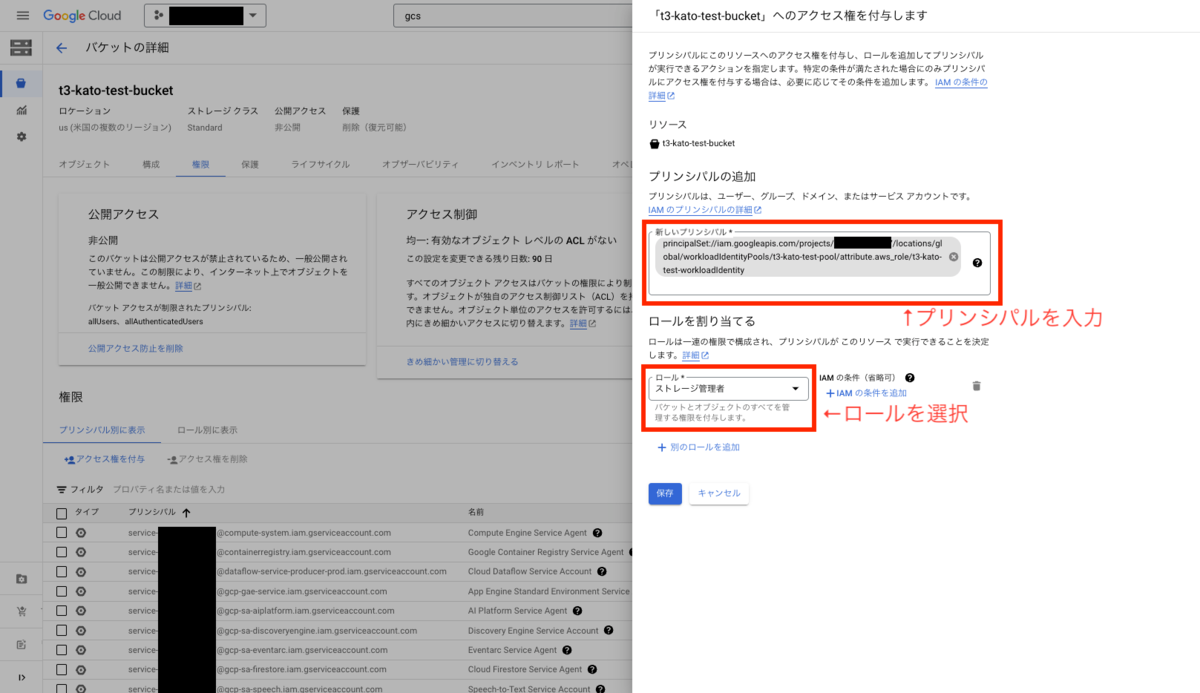The height and width of the screenshot is (693, 1200).
Task: Open help icon next to new principal field
Action: tap(977, 263)
